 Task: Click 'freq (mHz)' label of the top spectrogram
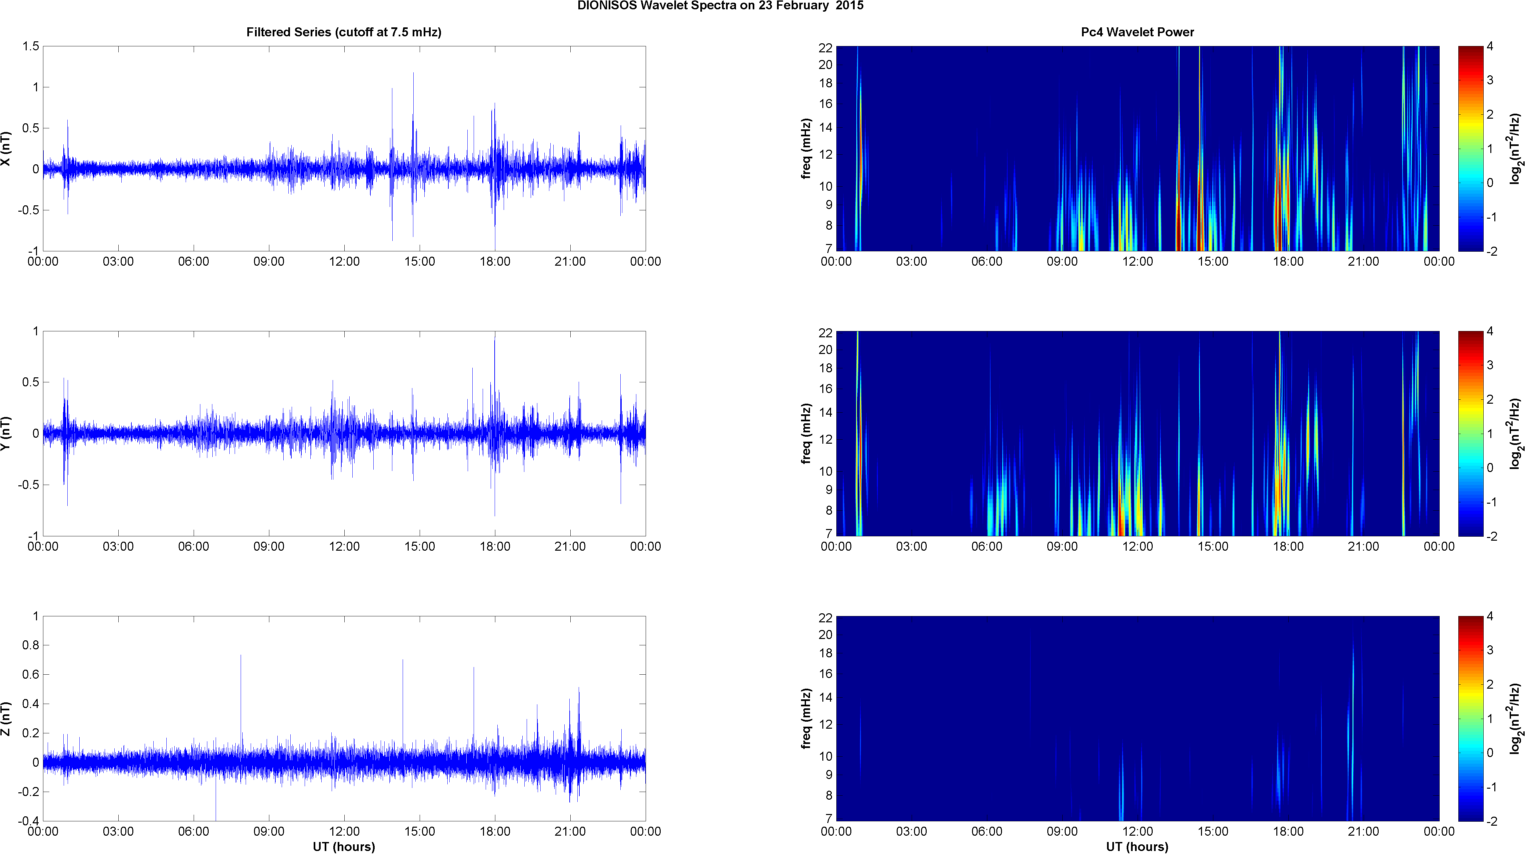(x=806, y=148)
